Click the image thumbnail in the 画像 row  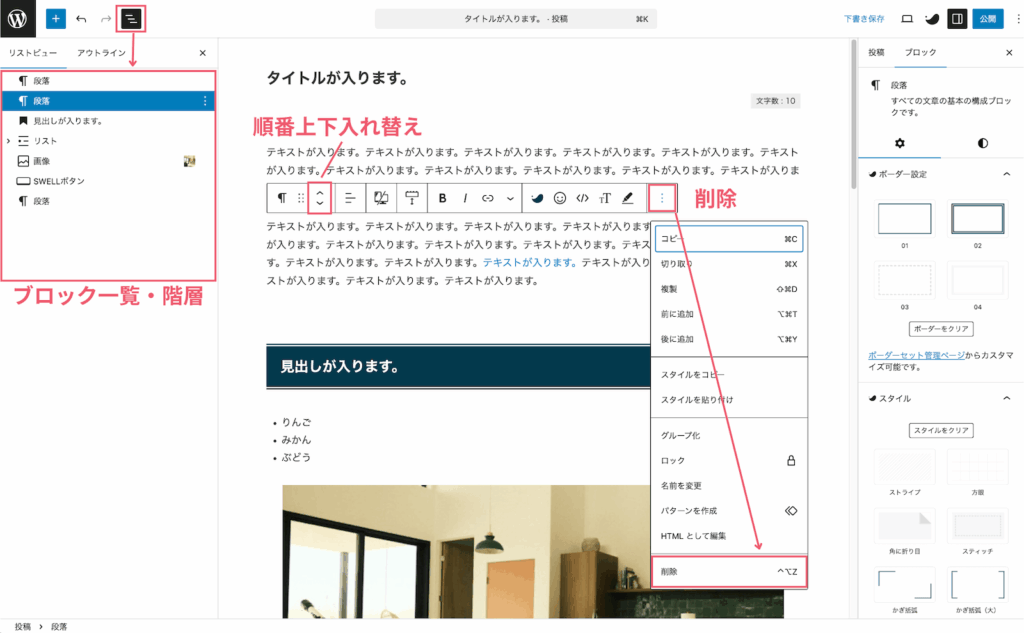tap(189, 161)
